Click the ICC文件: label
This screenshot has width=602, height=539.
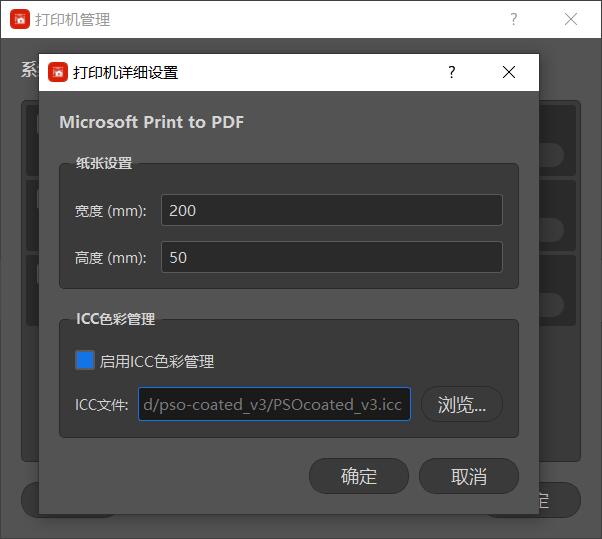tap(102, 405)
